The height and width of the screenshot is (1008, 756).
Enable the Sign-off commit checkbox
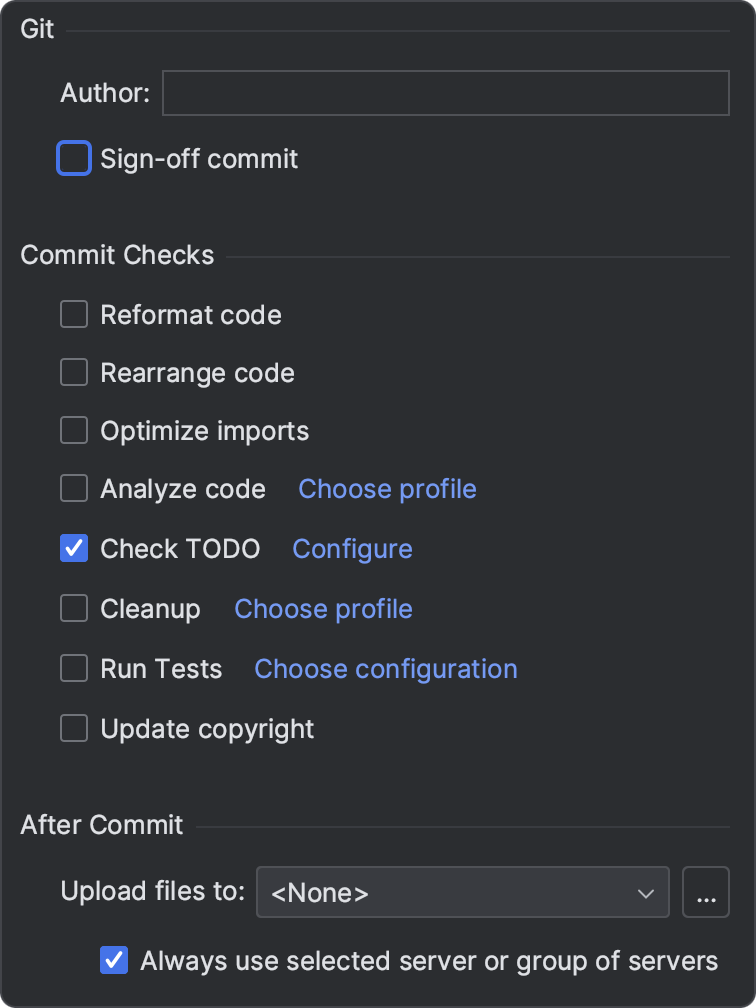pyautogui.click(x=74, y=158)
